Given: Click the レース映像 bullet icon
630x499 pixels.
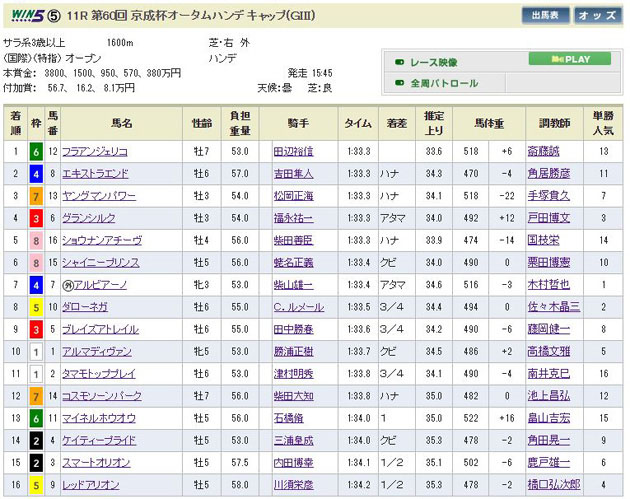Looking at the screenshot, I should [401, 61].
